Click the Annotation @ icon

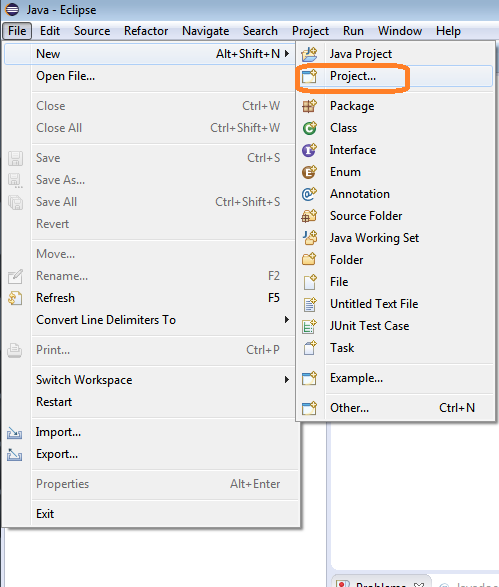coord(309,194)
